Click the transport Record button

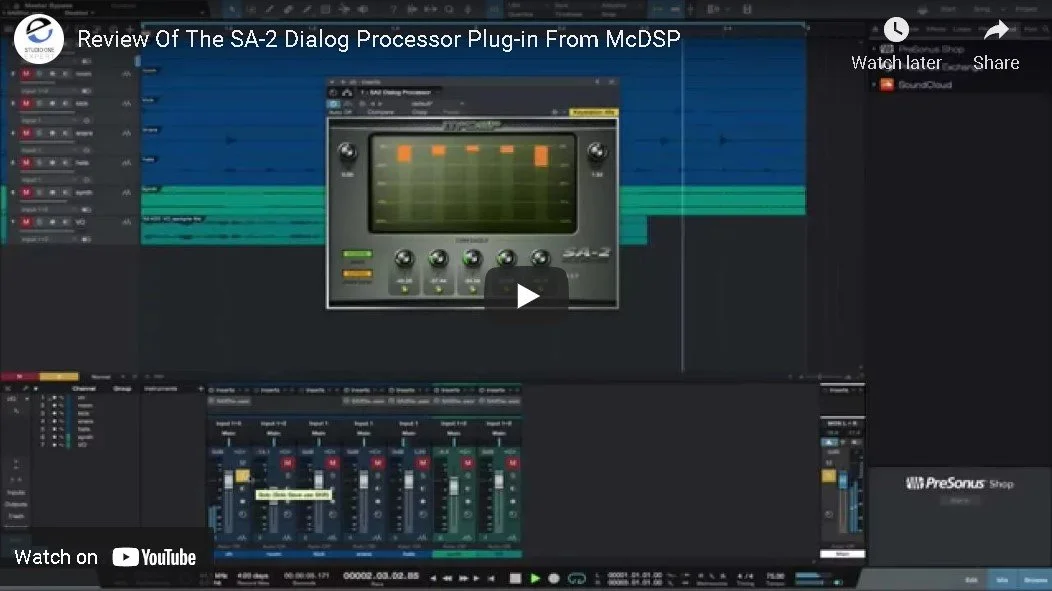point(554,578)
